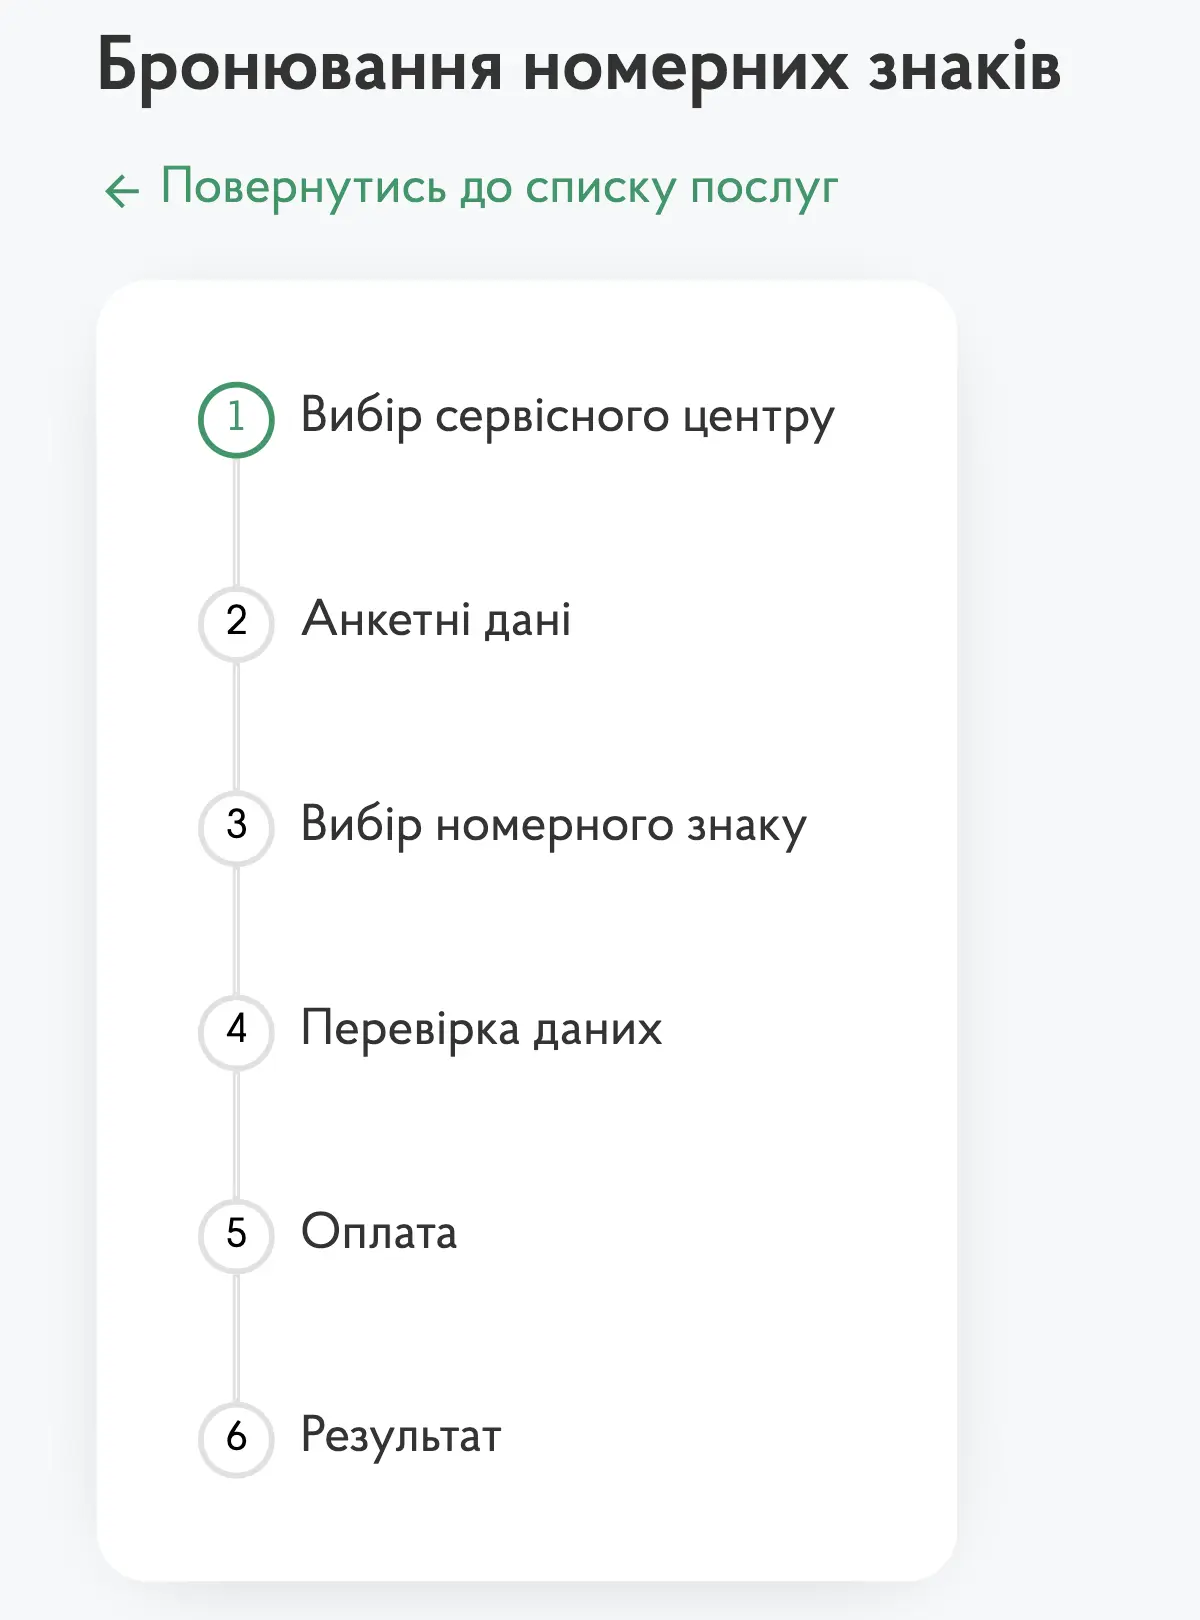Image resolution: width=1200 pixels, height=1620 pixels.
Task: Click the step 5 number circle
Action: click(x=236, y=1235)
